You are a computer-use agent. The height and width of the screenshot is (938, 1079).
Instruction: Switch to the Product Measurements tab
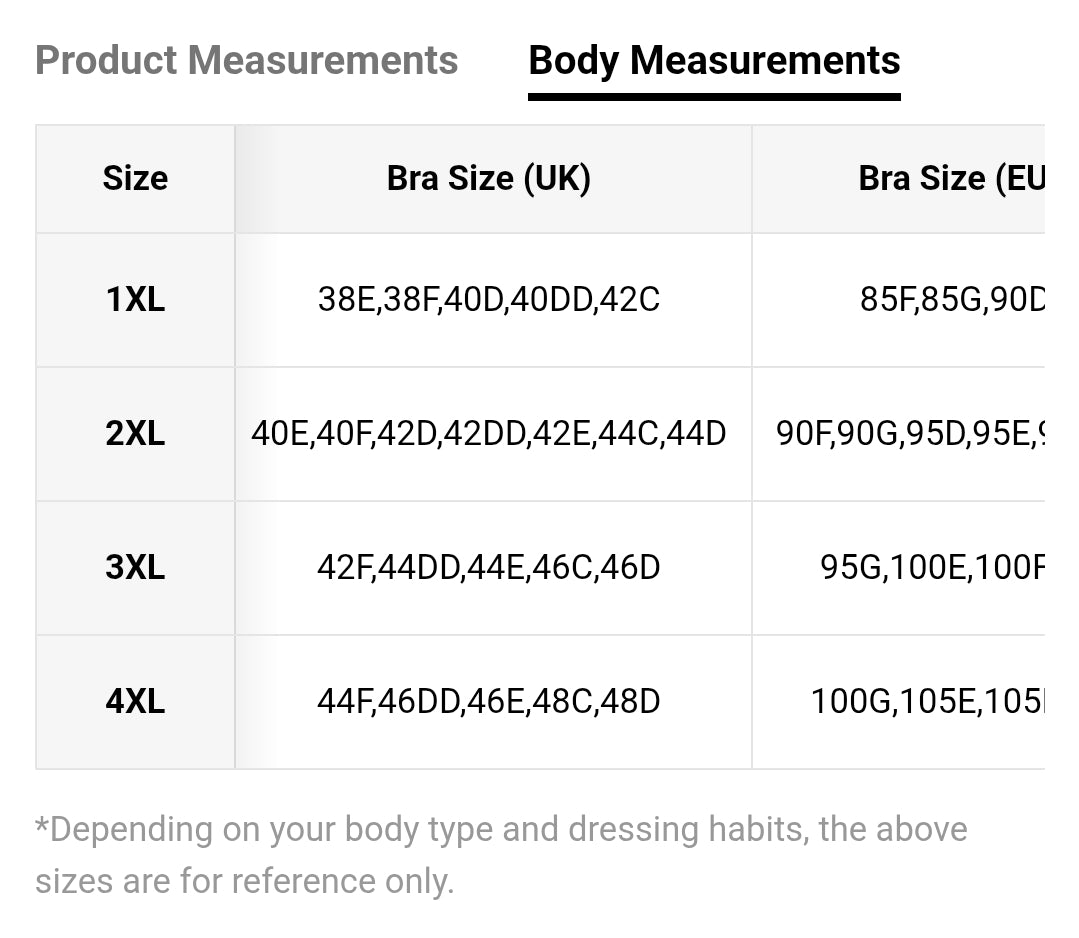[x=246, y=60]
